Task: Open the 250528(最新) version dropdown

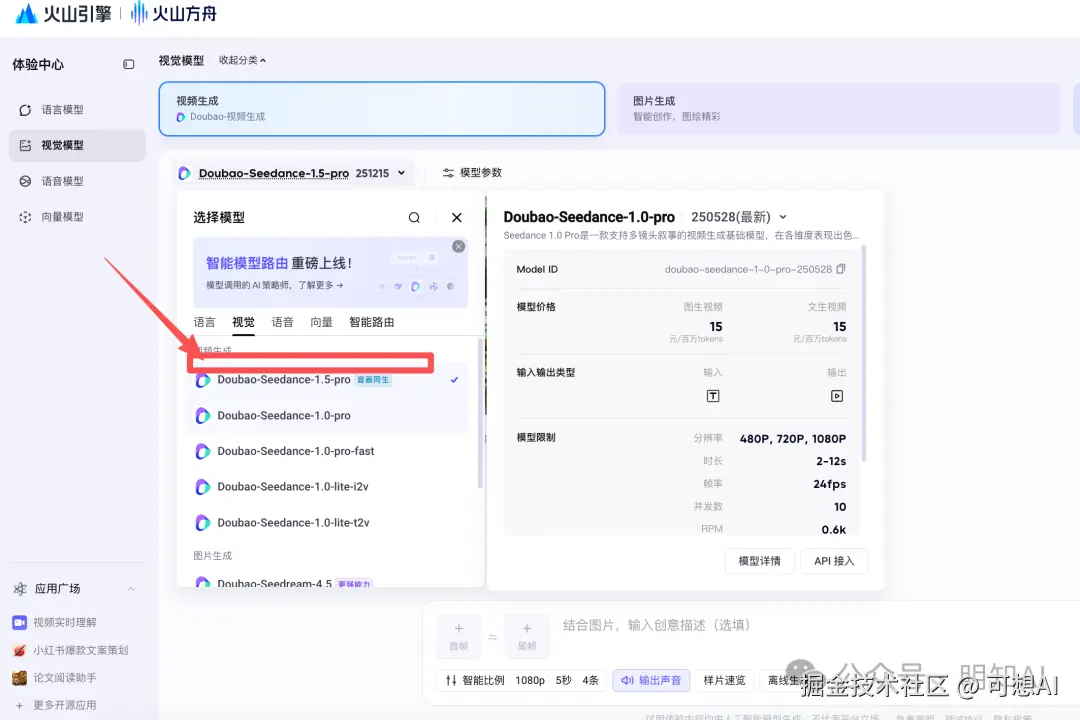Action: (x=739, y=217)
